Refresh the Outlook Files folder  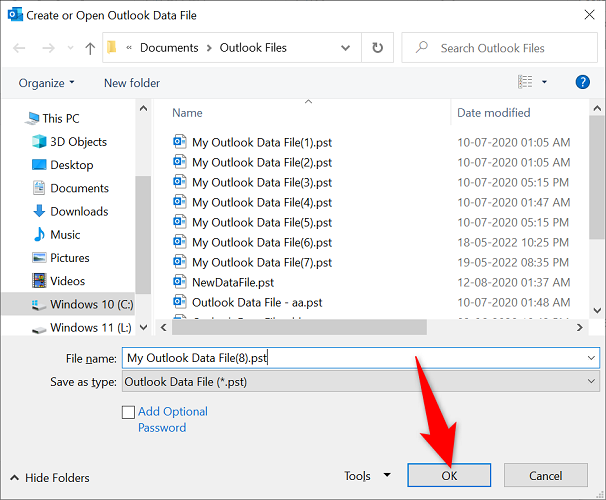tap(377, 48)
